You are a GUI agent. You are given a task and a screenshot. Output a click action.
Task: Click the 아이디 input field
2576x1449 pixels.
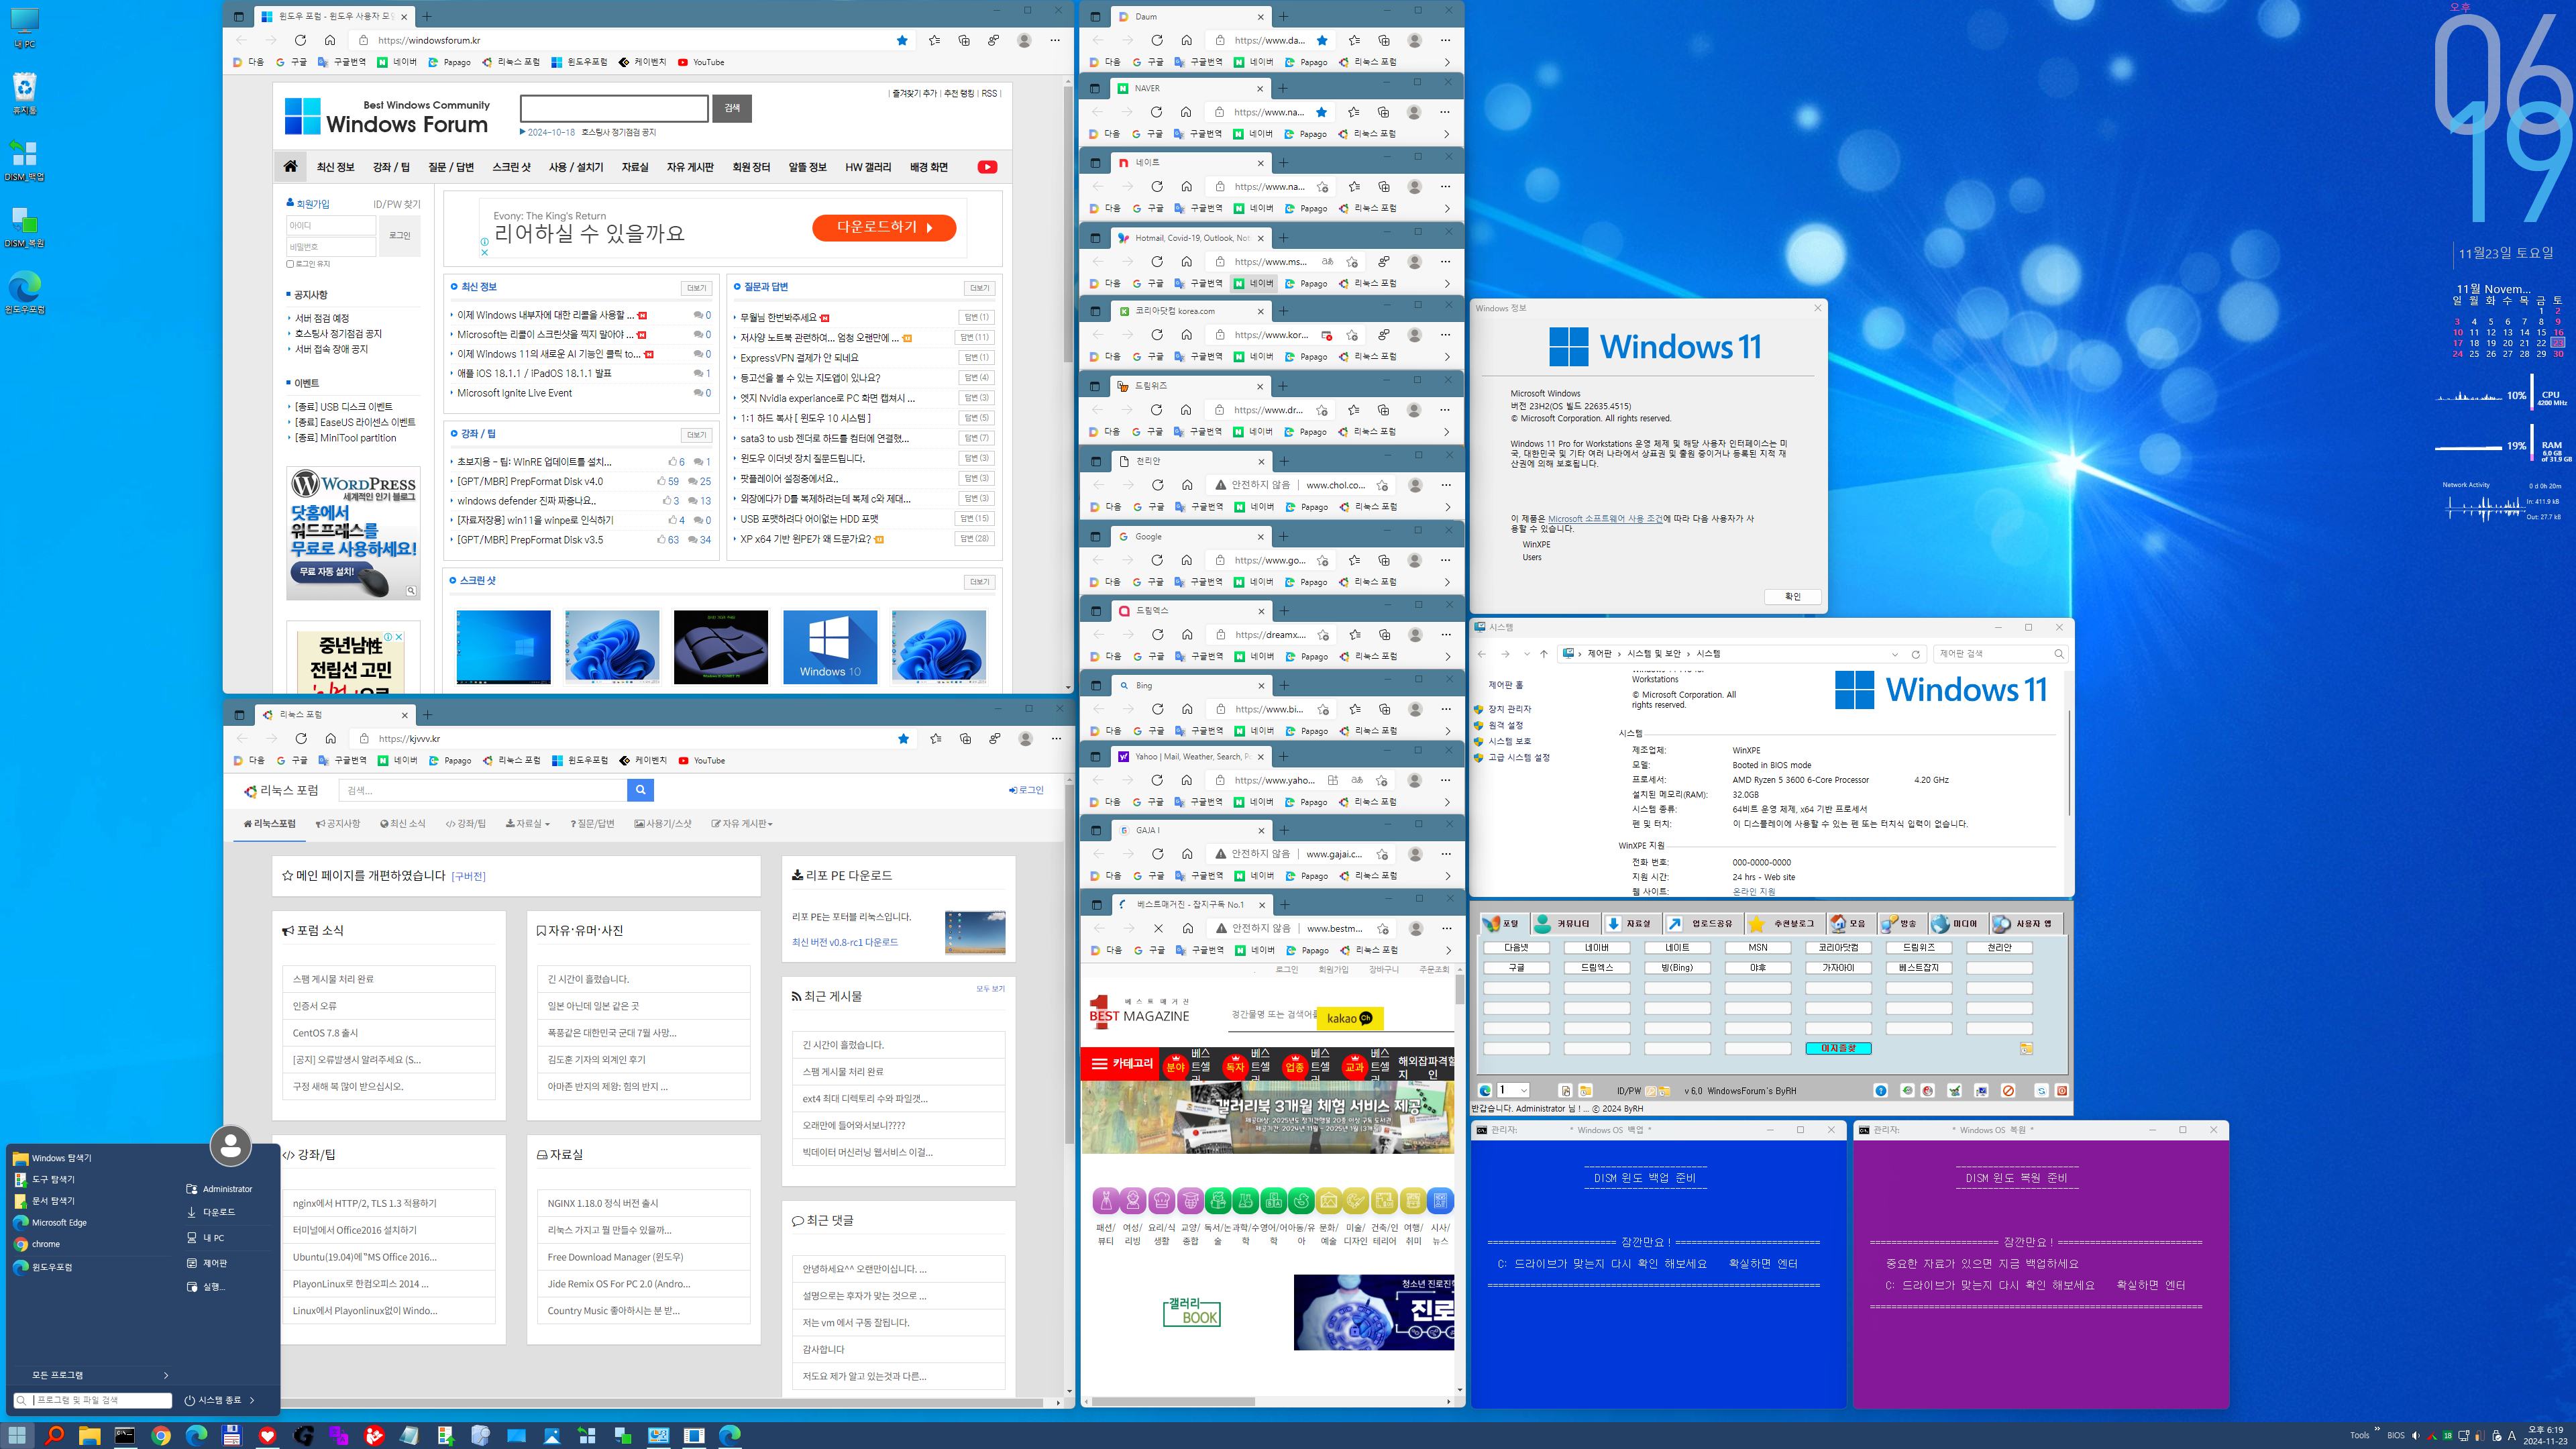click(331, 226)
